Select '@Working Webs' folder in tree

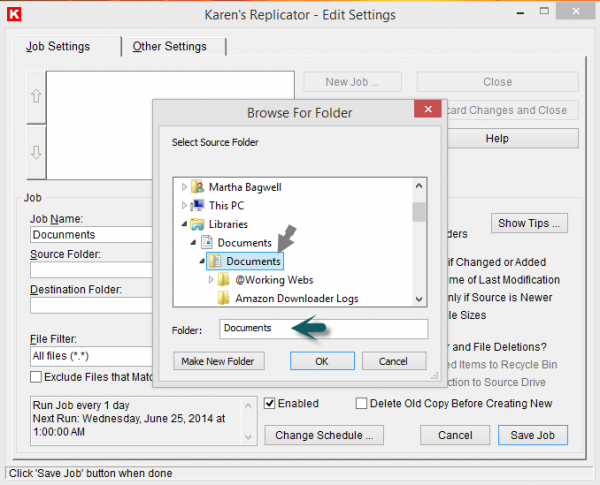274,280
